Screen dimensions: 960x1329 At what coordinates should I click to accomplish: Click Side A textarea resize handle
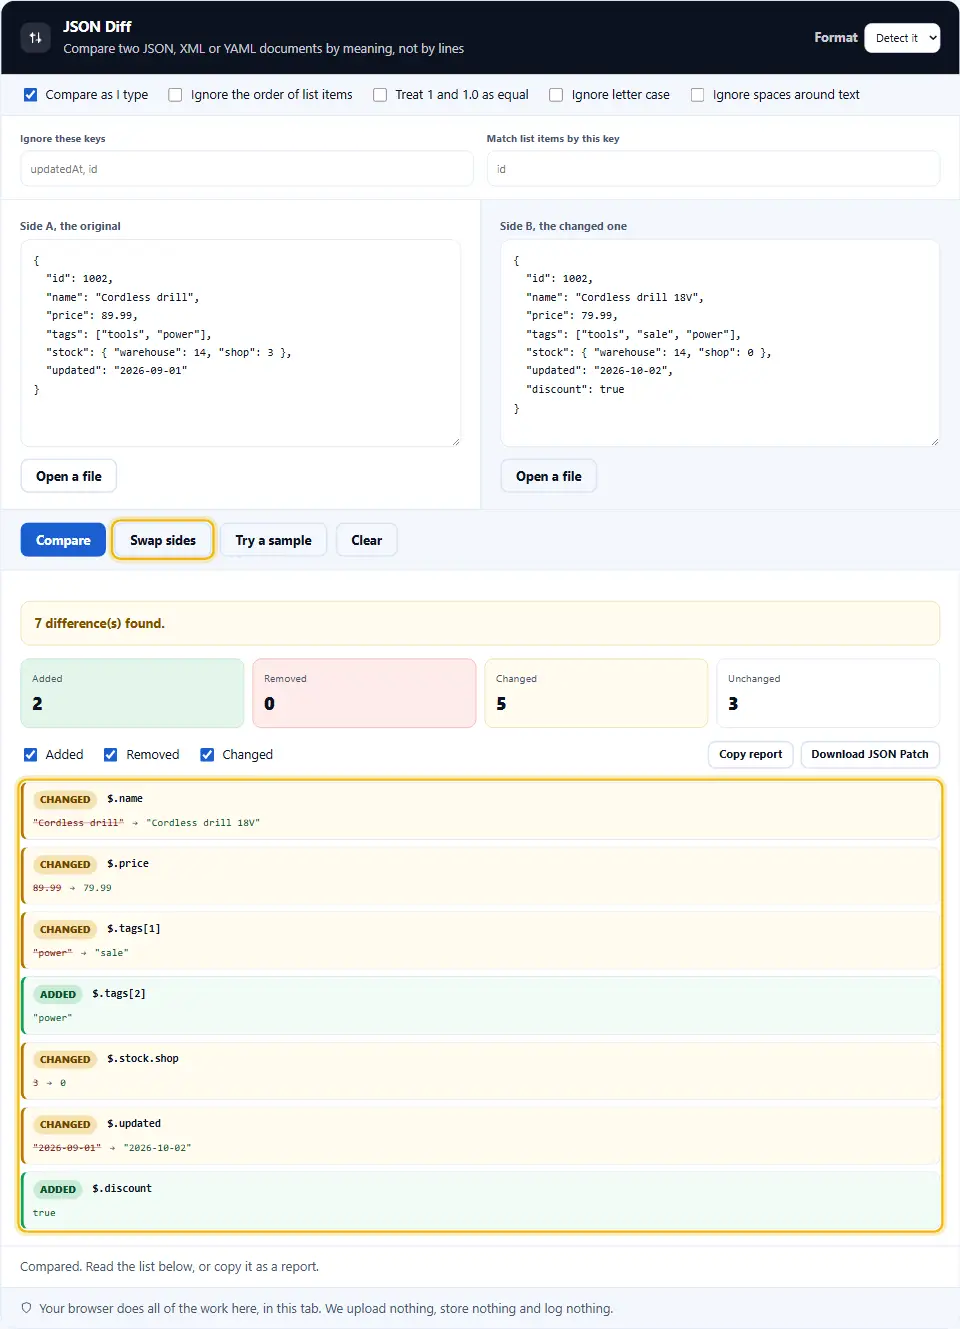pyautogui.click(x=455, y=441)
